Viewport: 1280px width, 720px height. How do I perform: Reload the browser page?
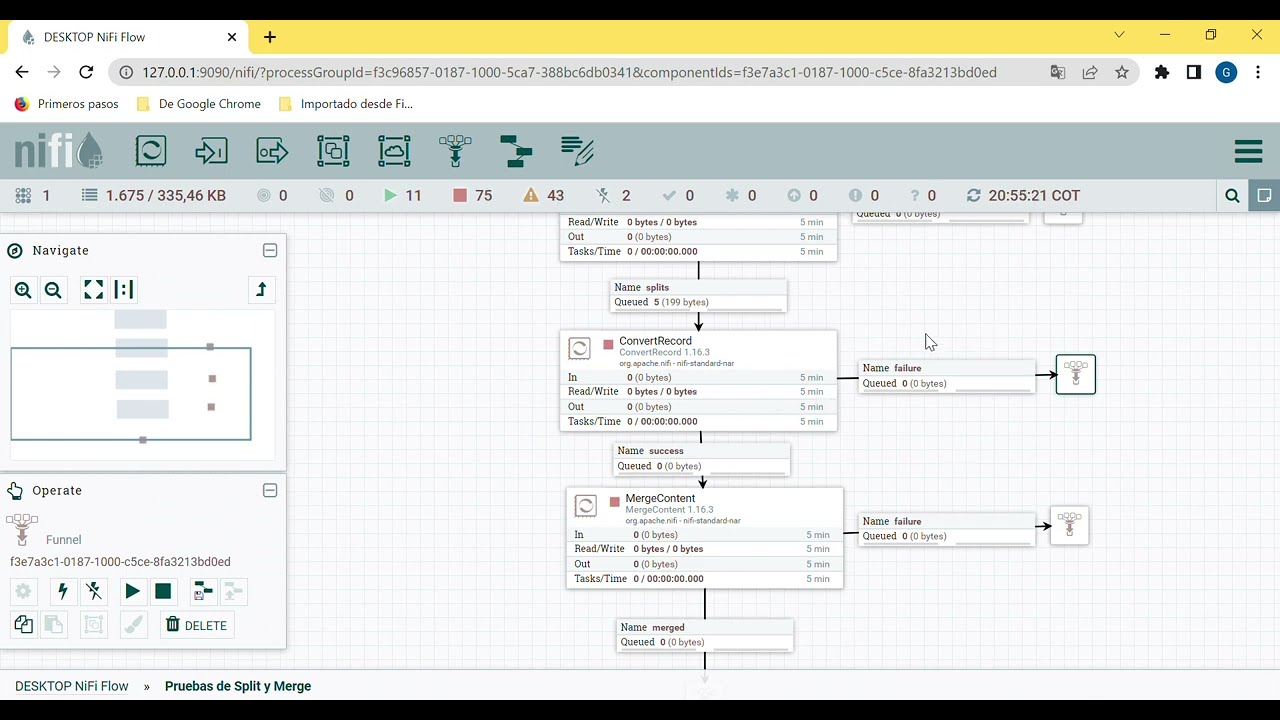(x=86, y=72)
